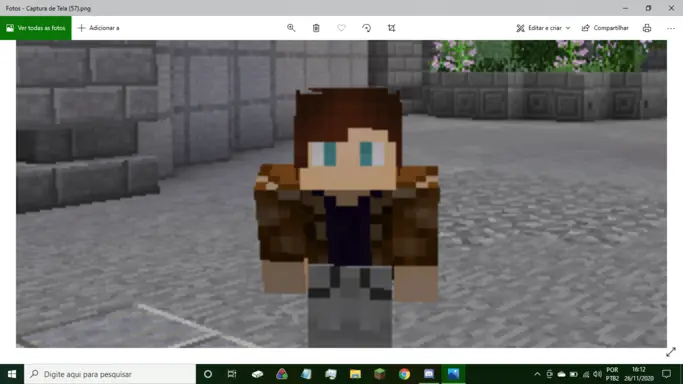Open the three-dot more options menu
Screen dimensions: 683x384
click(x=671, y=28)
